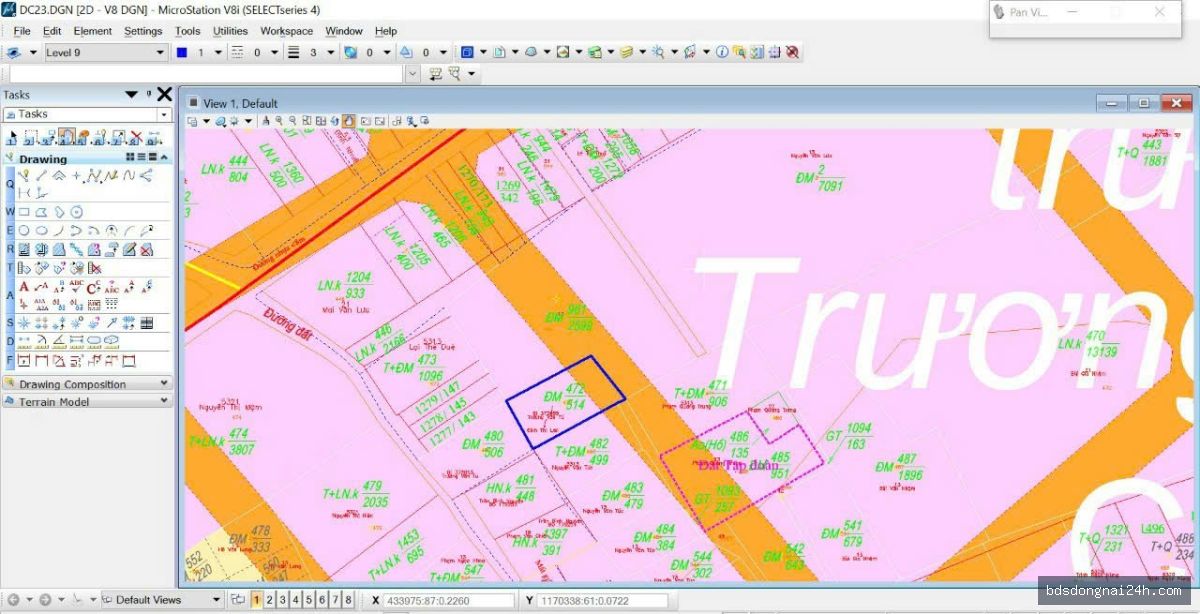Toggle view 1 button on

(x=257, y=600)
